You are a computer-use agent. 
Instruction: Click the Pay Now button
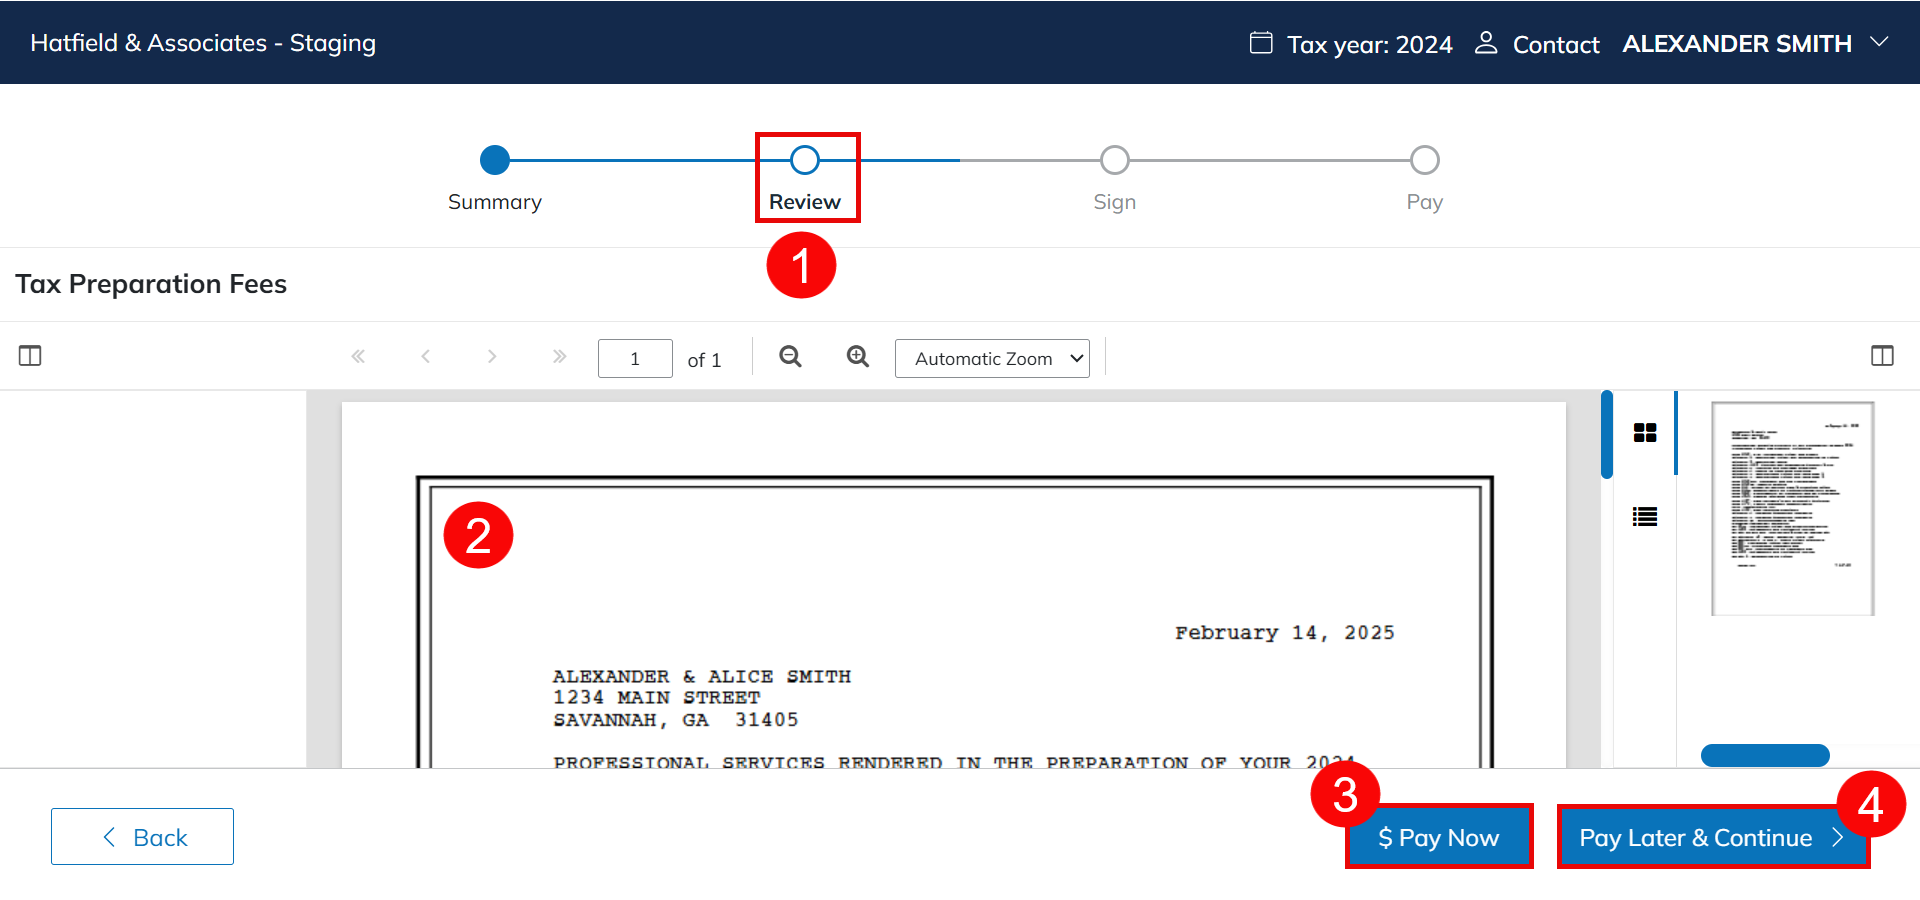1438,837
